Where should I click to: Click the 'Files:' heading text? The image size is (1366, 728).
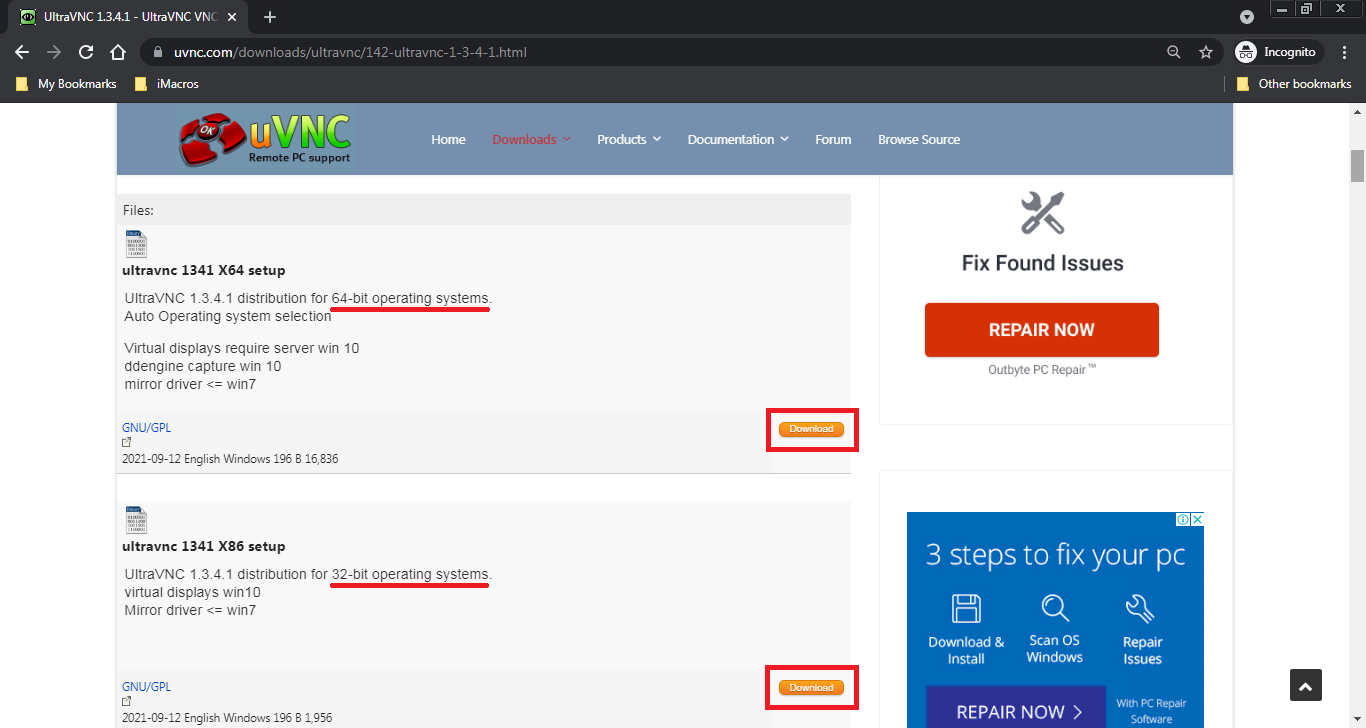click(138, 210)
